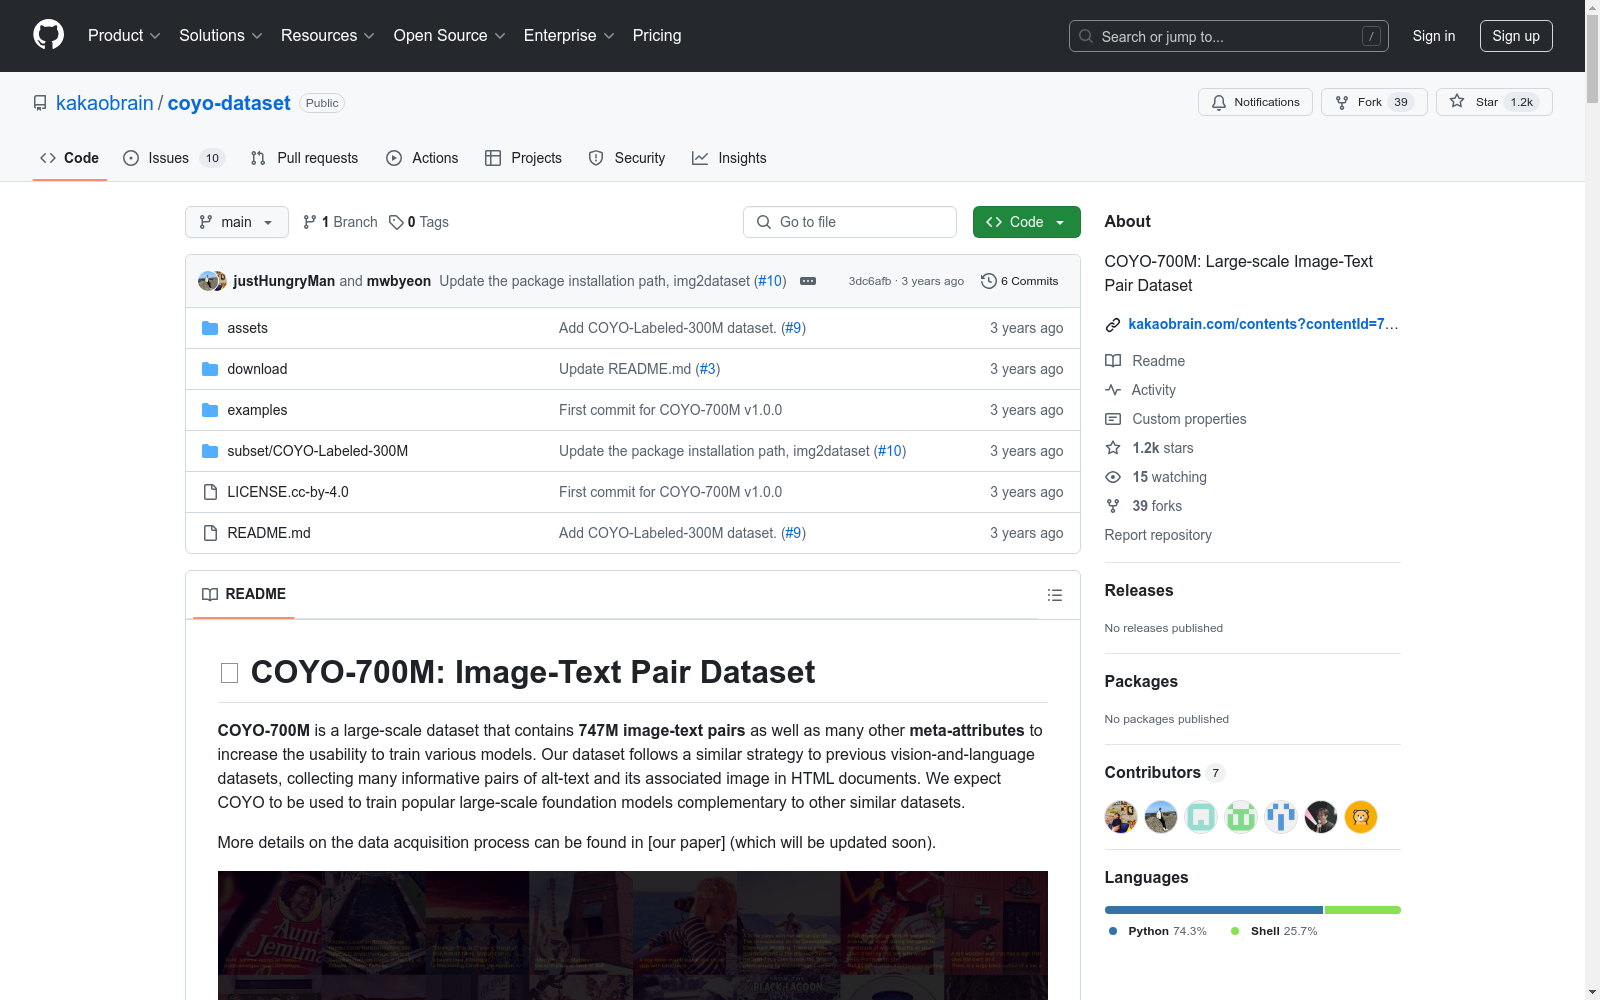
Task: Focus the Go to file search field
Action: coord(850,222)
